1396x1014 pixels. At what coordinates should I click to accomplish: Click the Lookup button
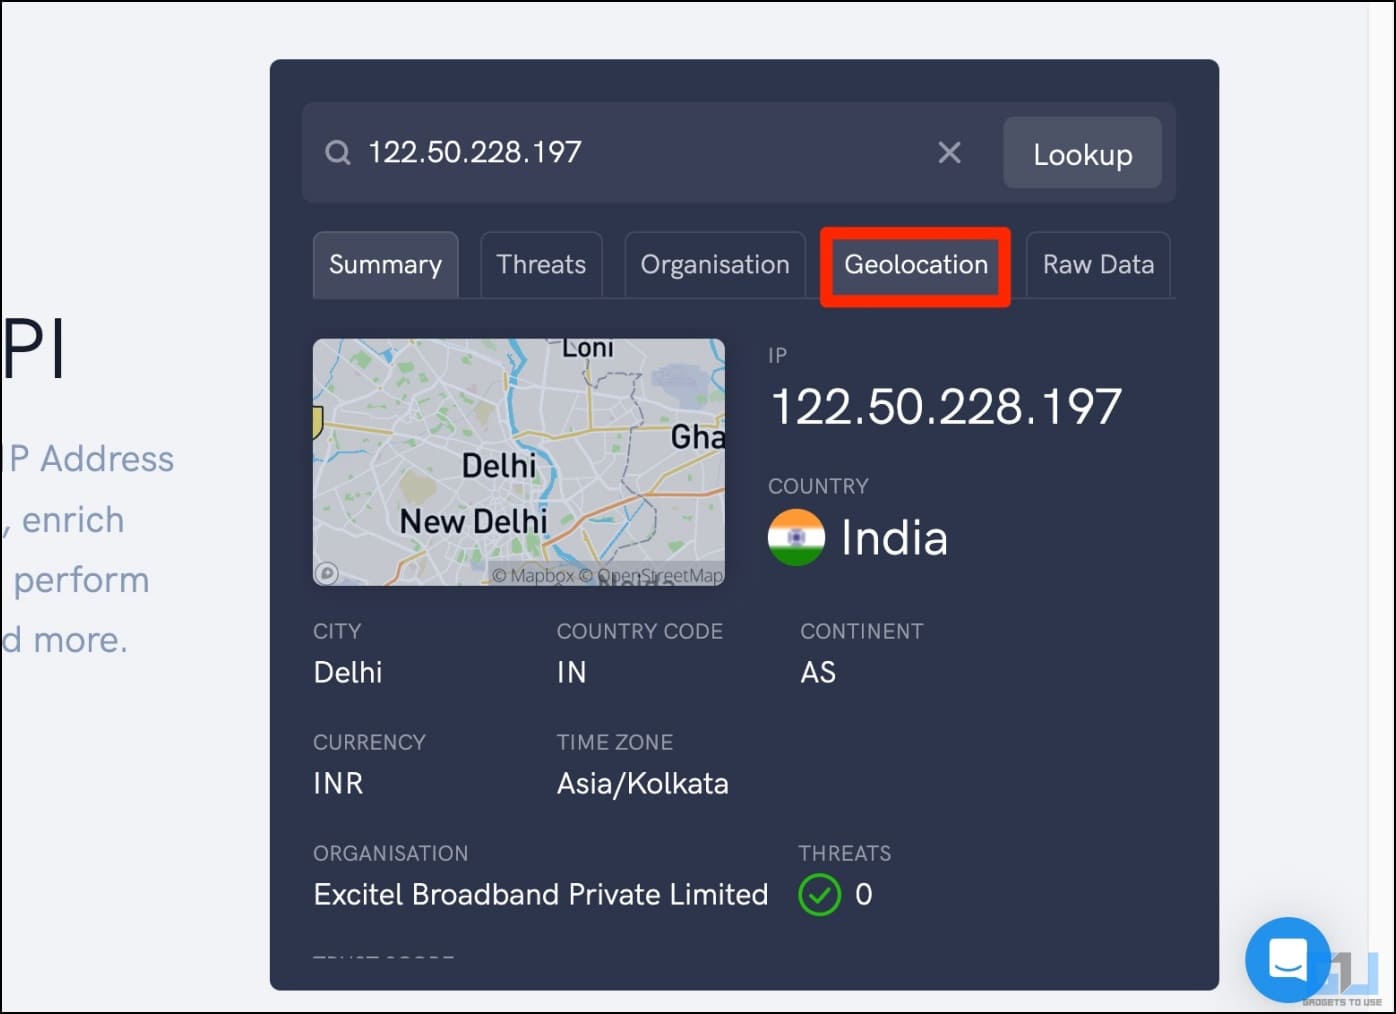(x=1082, y=153)
